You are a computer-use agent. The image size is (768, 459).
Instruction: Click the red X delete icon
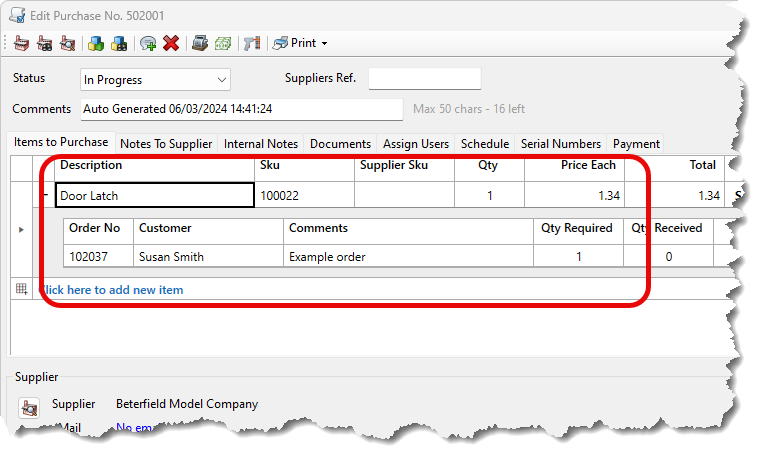pyautogui.click(x=171, y=43)
